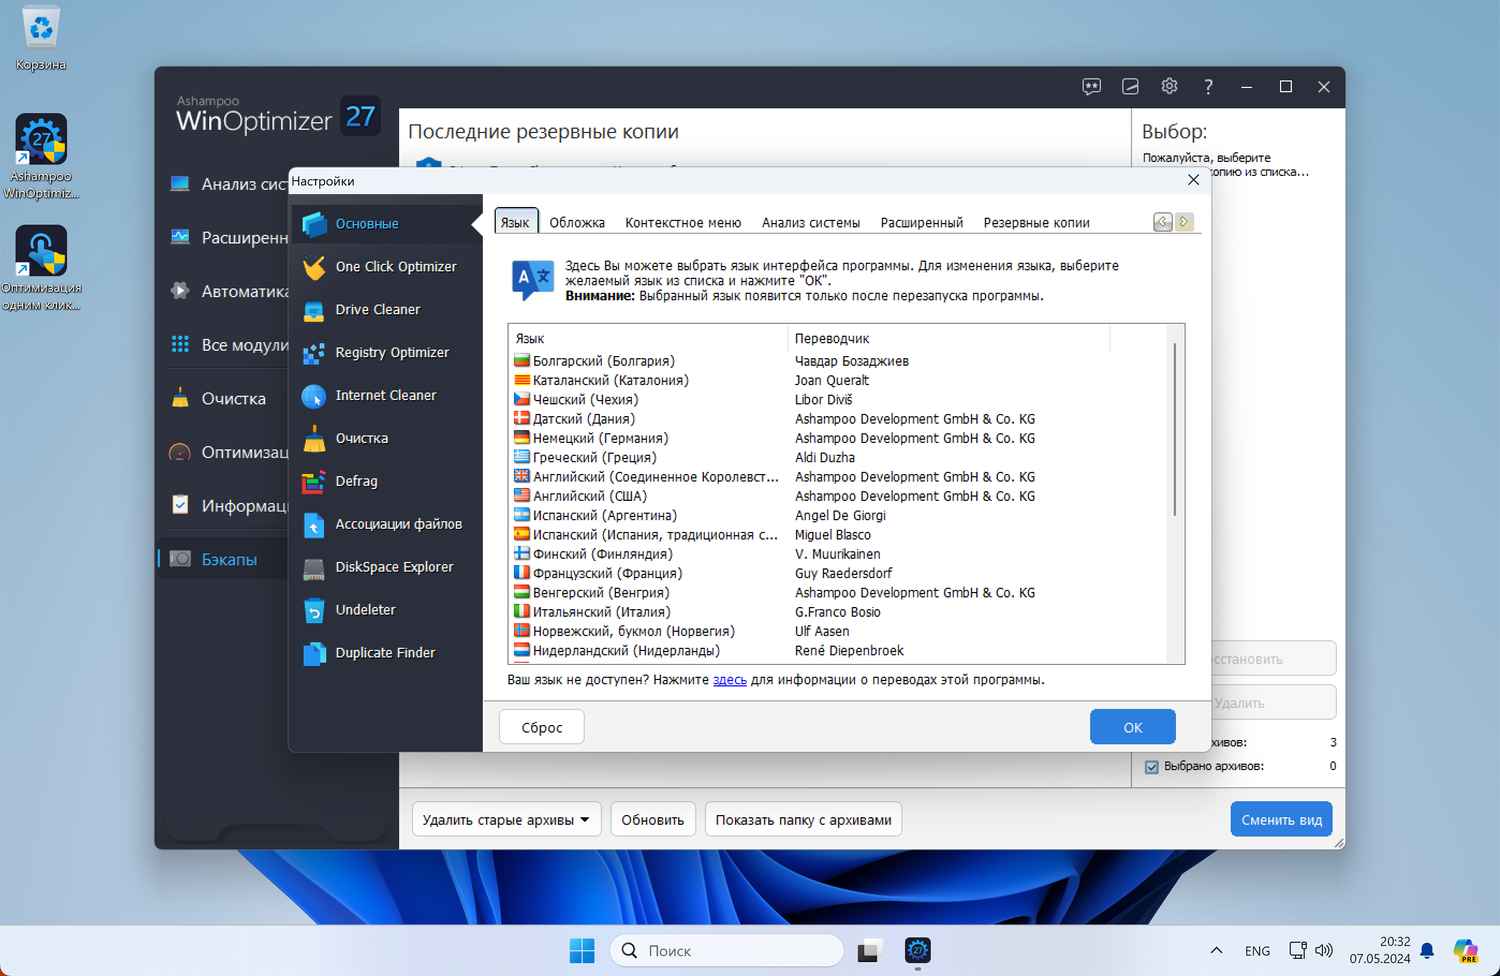The width and height of the screenshot is (1500, 976).
Task: Click WinOptimizer 27 taskbar icon
Action: click(918, 951)
